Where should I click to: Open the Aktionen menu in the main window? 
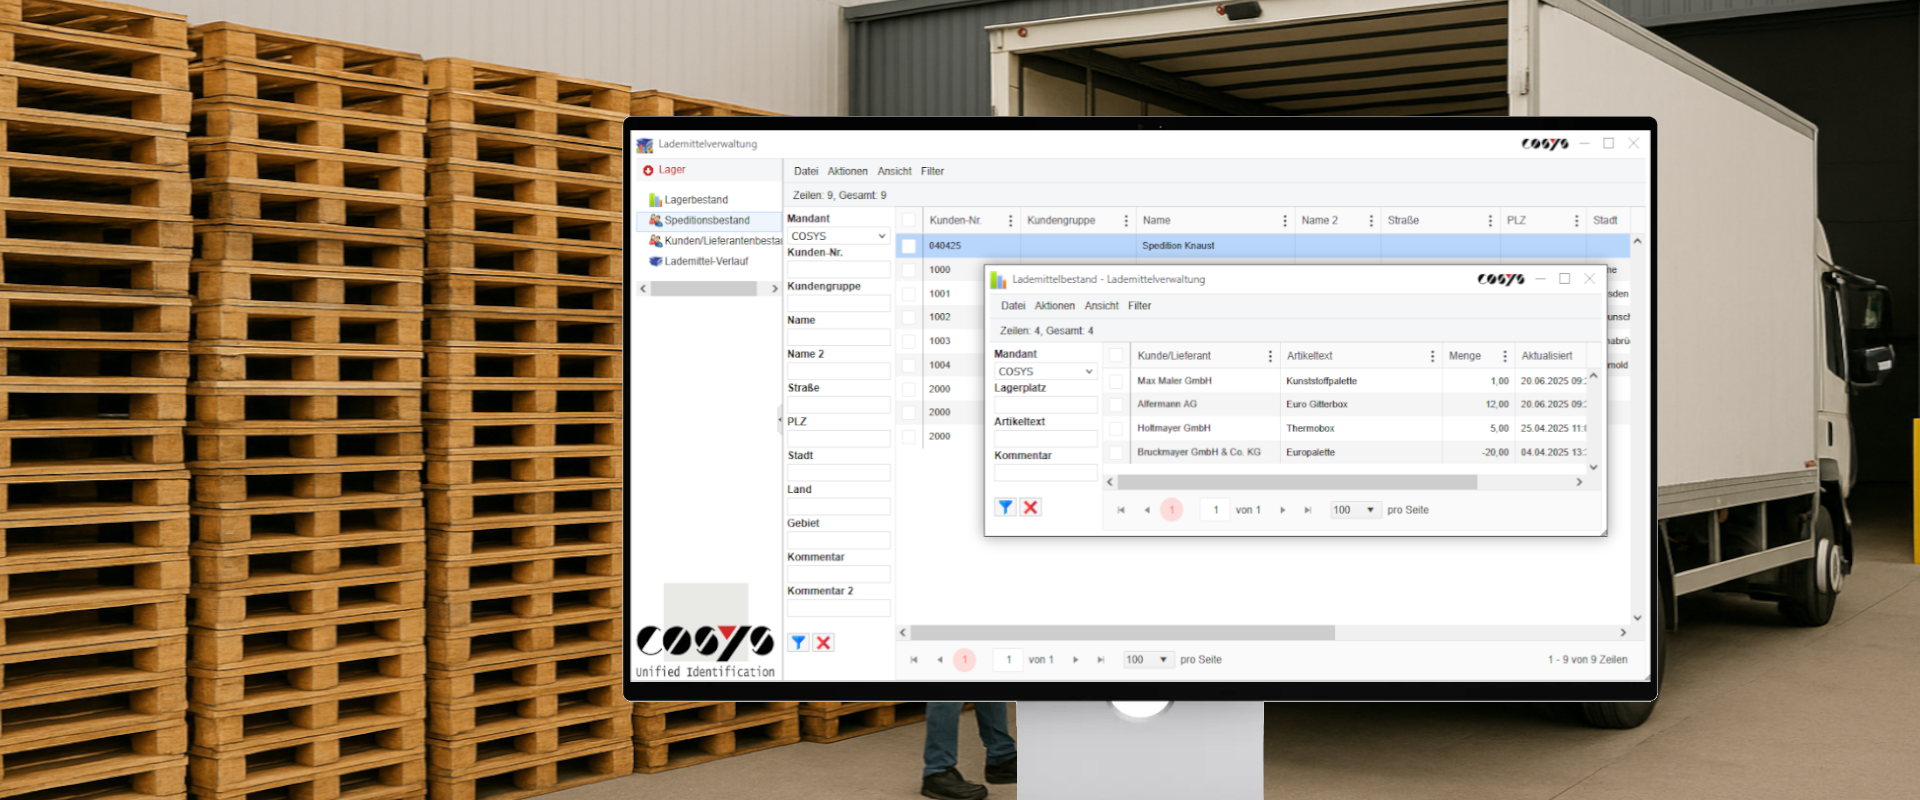coord(847,171)
